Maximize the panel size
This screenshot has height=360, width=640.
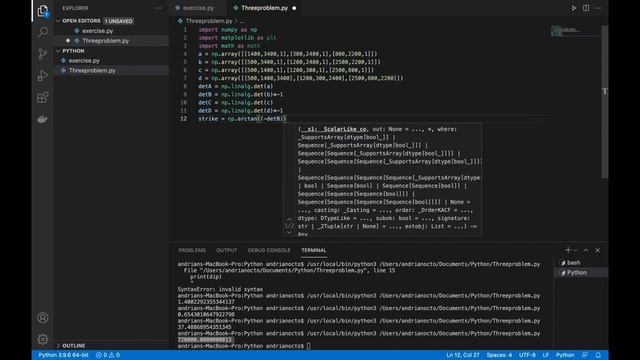click(586, 250)
